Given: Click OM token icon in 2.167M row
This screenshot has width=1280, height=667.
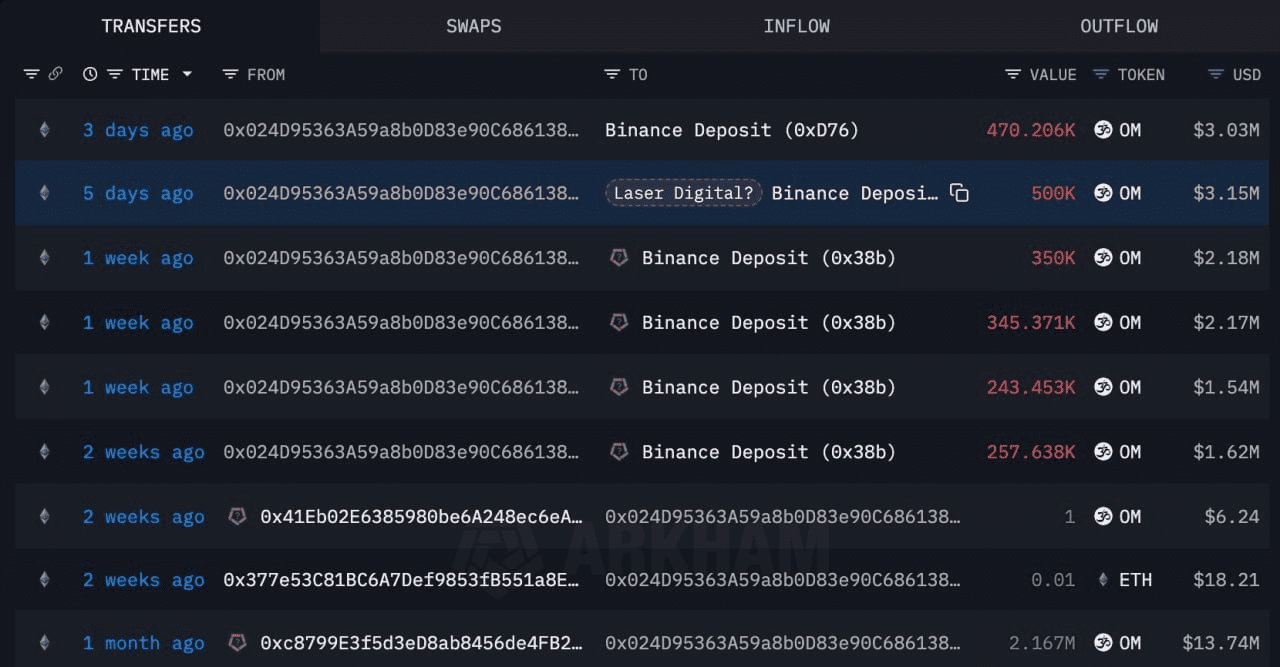Looking at the screenshot, I should [1103, 643].
